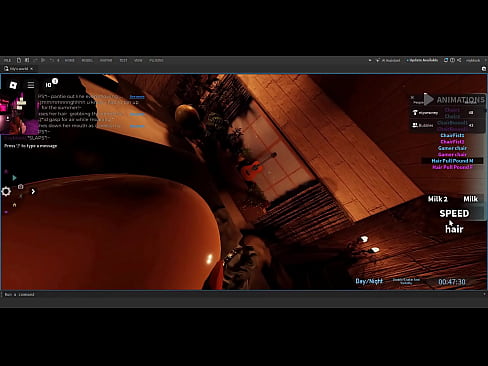Click the share icon in Studio toolbar
Viewport: 488px width, 366px height.
(x=459, y=60)
